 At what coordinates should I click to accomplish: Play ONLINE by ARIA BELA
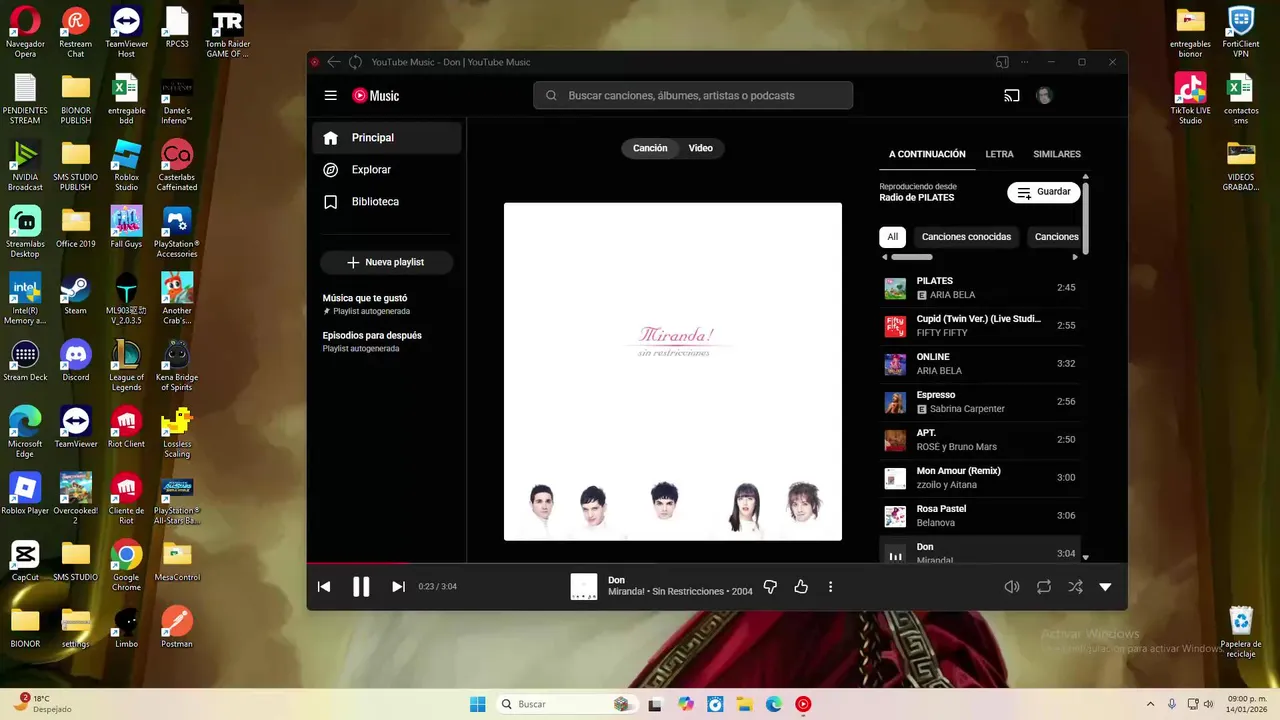coord(980,364)
